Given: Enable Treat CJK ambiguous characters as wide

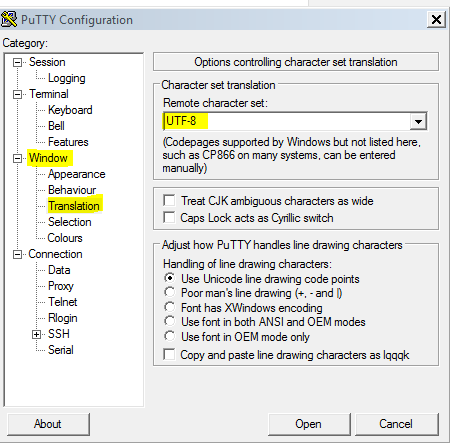Looking at the screenshot, I should click(169, 201).
